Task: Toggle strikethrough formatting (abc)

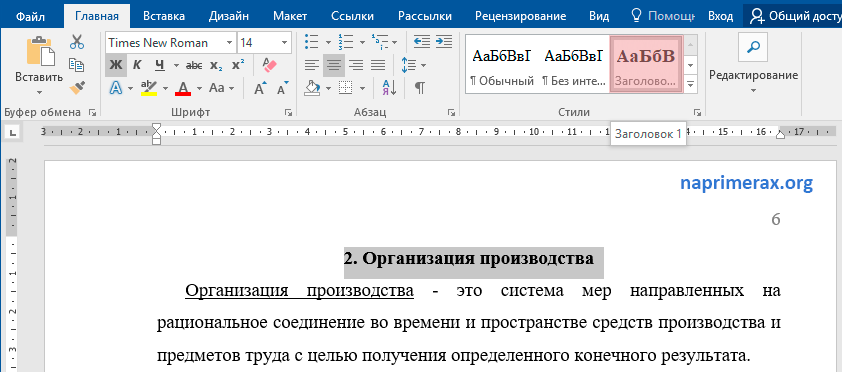Action: tap(193, 65)
